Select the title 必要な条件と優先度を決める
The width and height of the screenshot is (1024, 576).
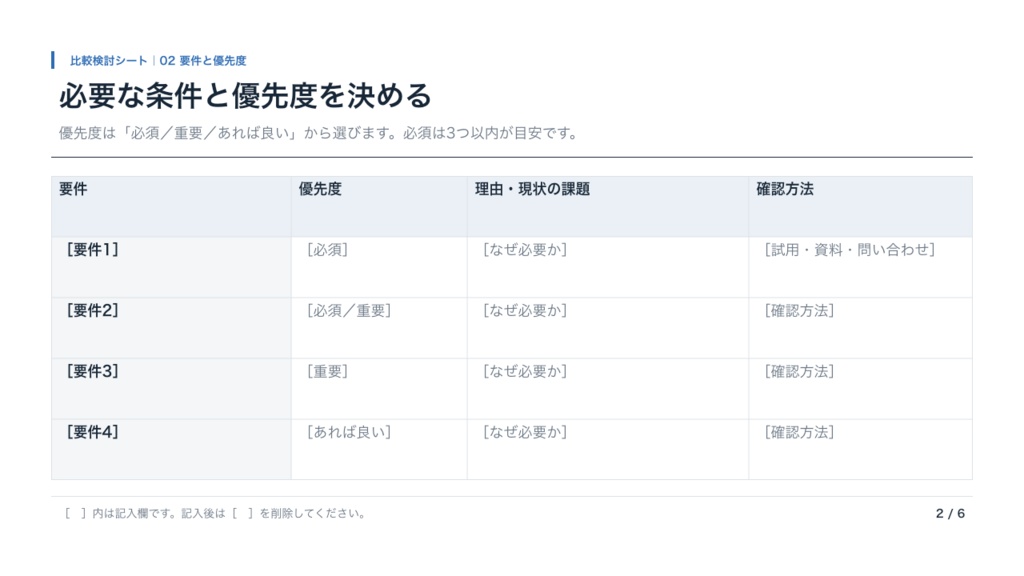click(246, 96)
